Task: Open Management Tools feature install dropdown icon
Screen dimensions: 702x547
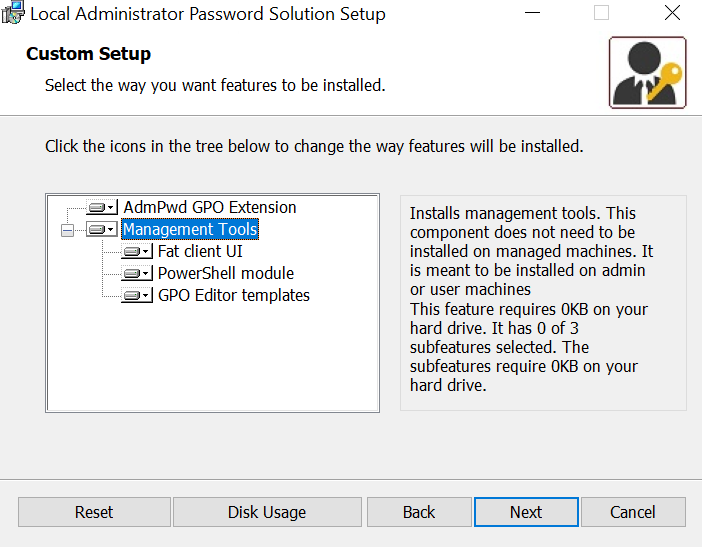Action: (102, 229)
